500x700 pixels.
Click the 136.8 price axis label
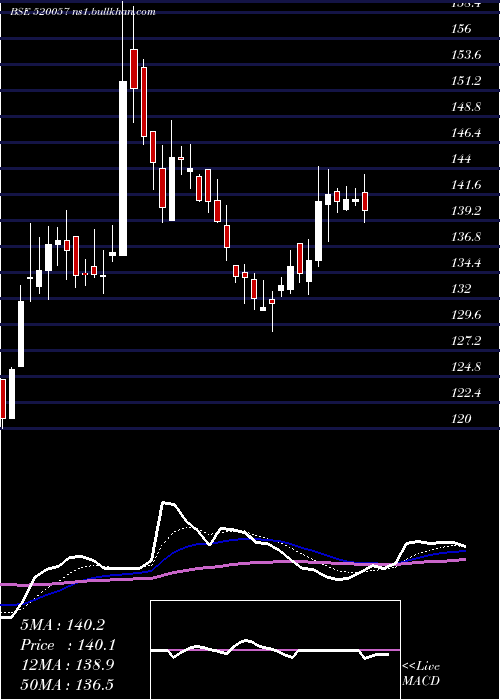click(466, 237)
